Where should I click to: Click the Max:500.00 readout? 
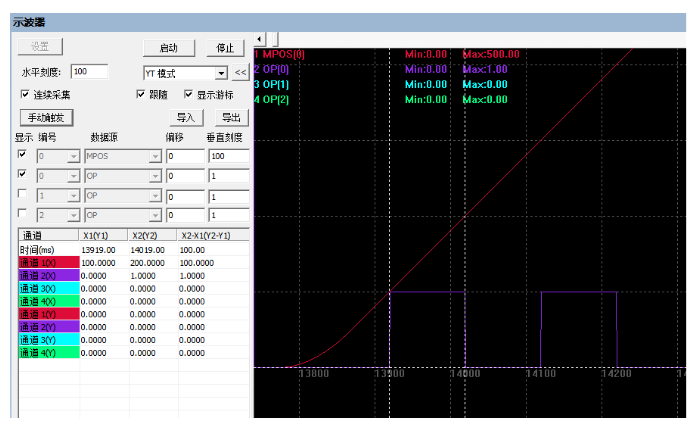(x=491, y=54)
